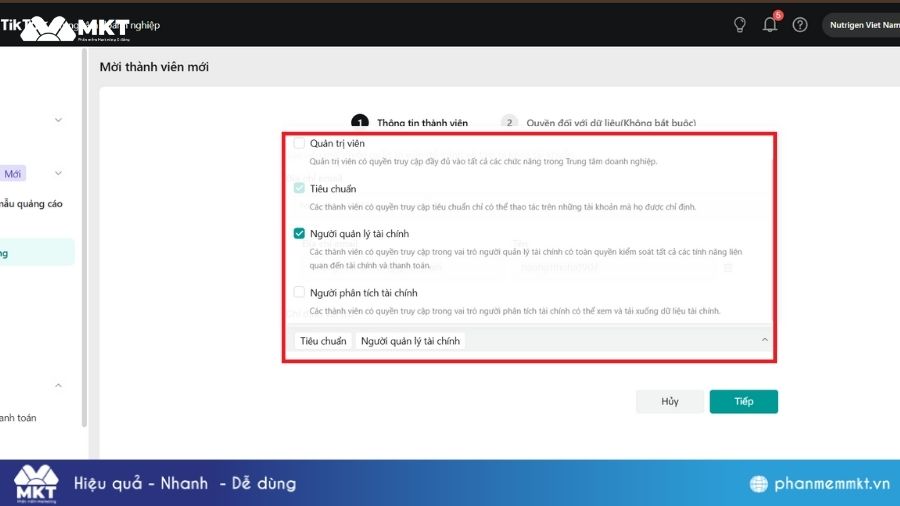Click the Hủy button

click(x=669, y=401)
